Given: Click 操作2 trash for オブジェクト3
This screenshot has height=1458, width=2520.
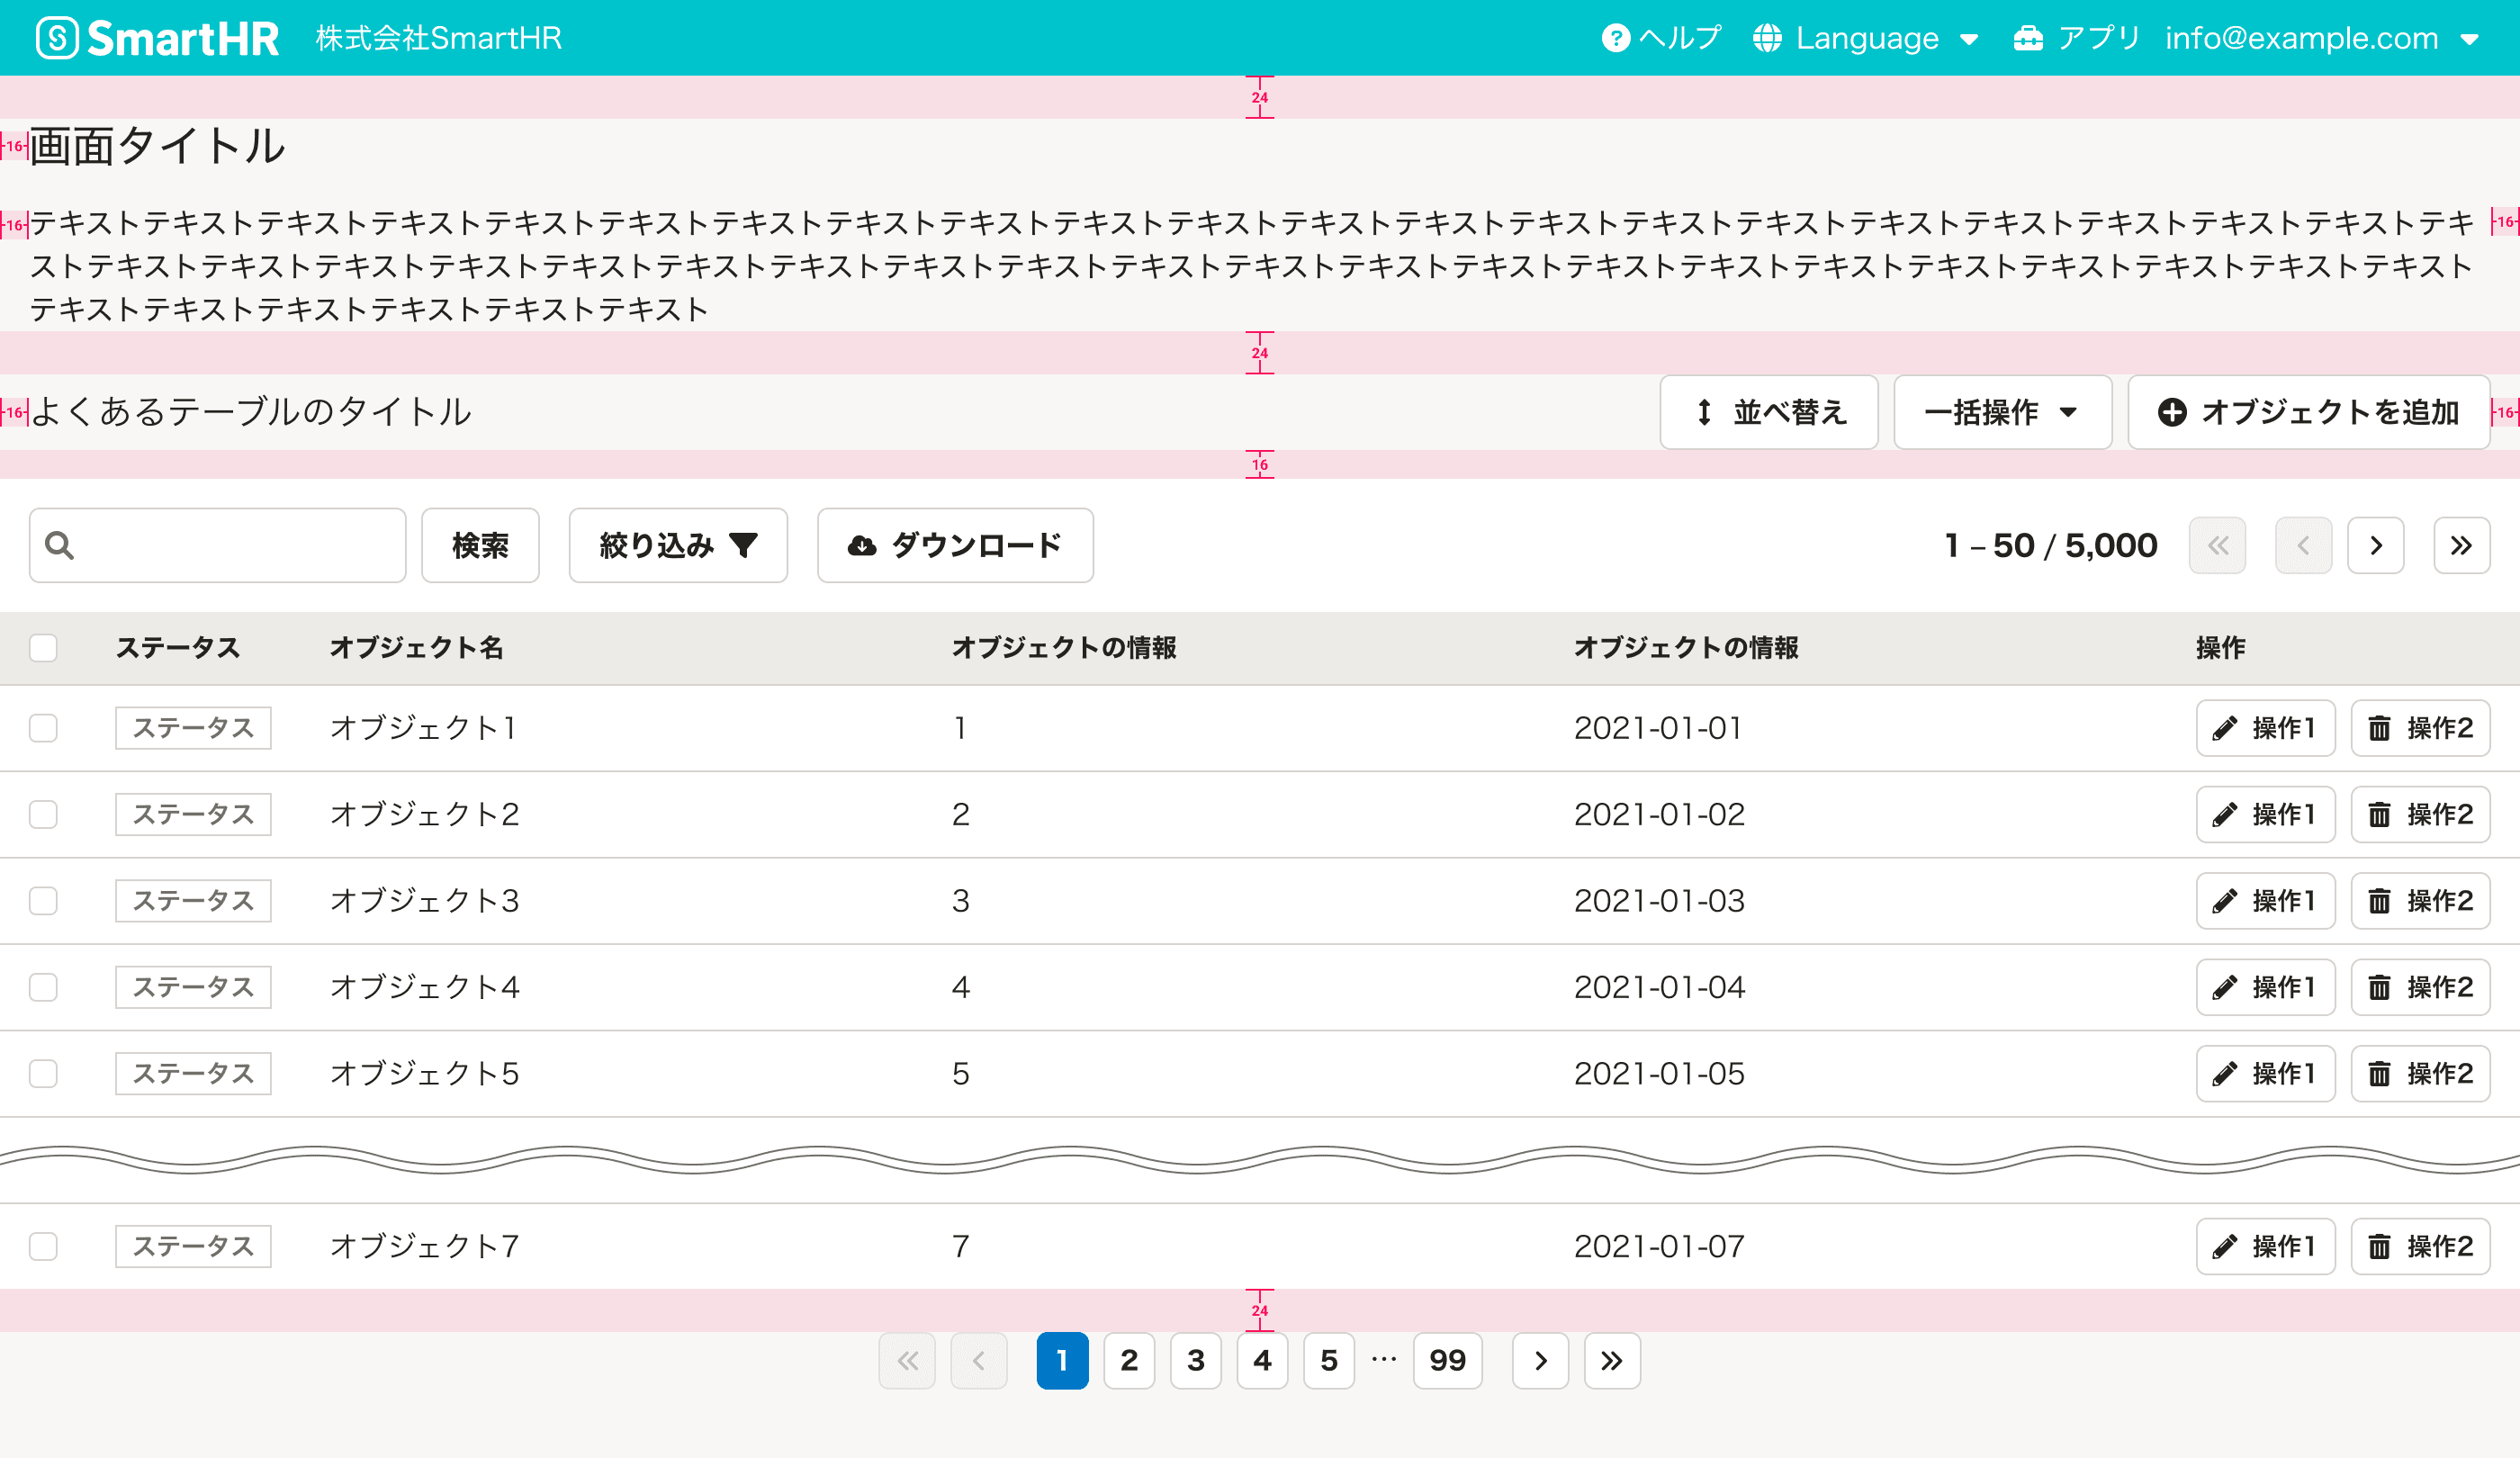Looking at the screenshot, I should (x=2420, y=901).
